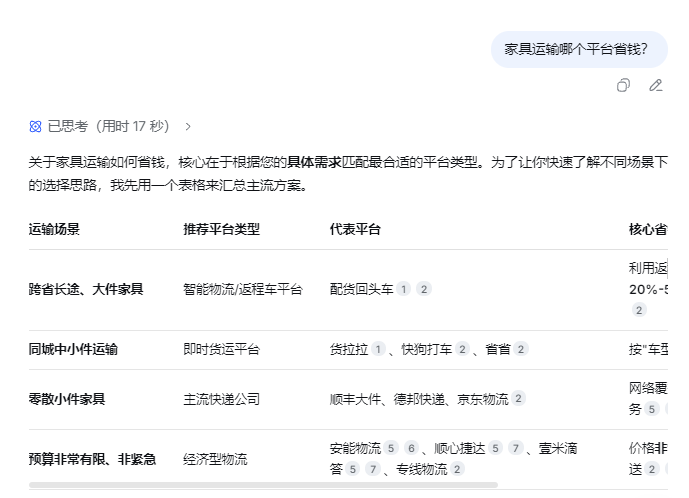This screenshot has width=689, height=498.
Task: Open citation 2 below 20% in first row
Action: 639,310
